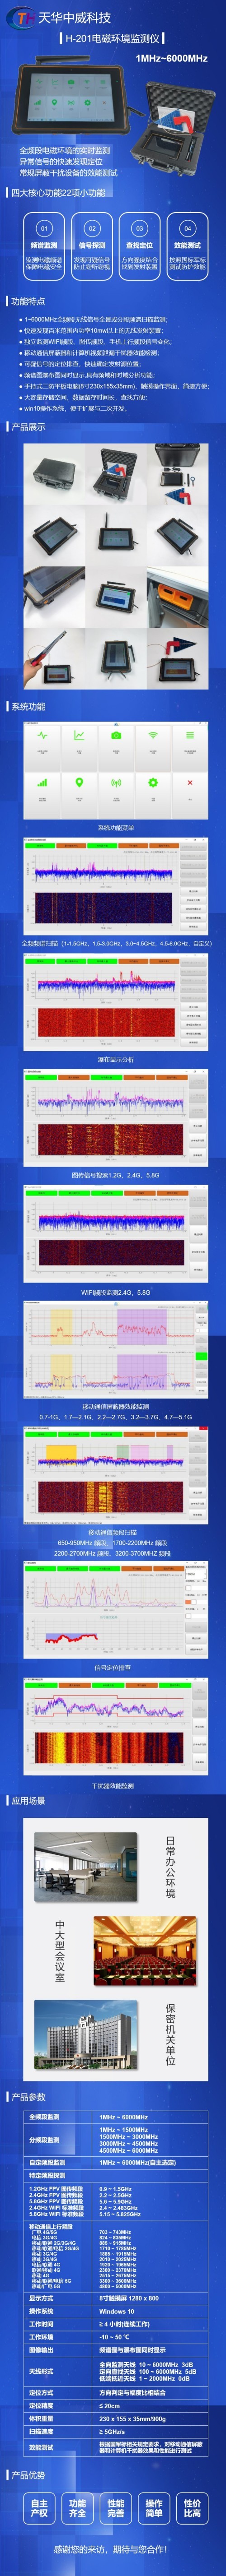Open the green list-lines icon in system menu
The height and width of the screenshot is (2576, 226).
(189, 735)
